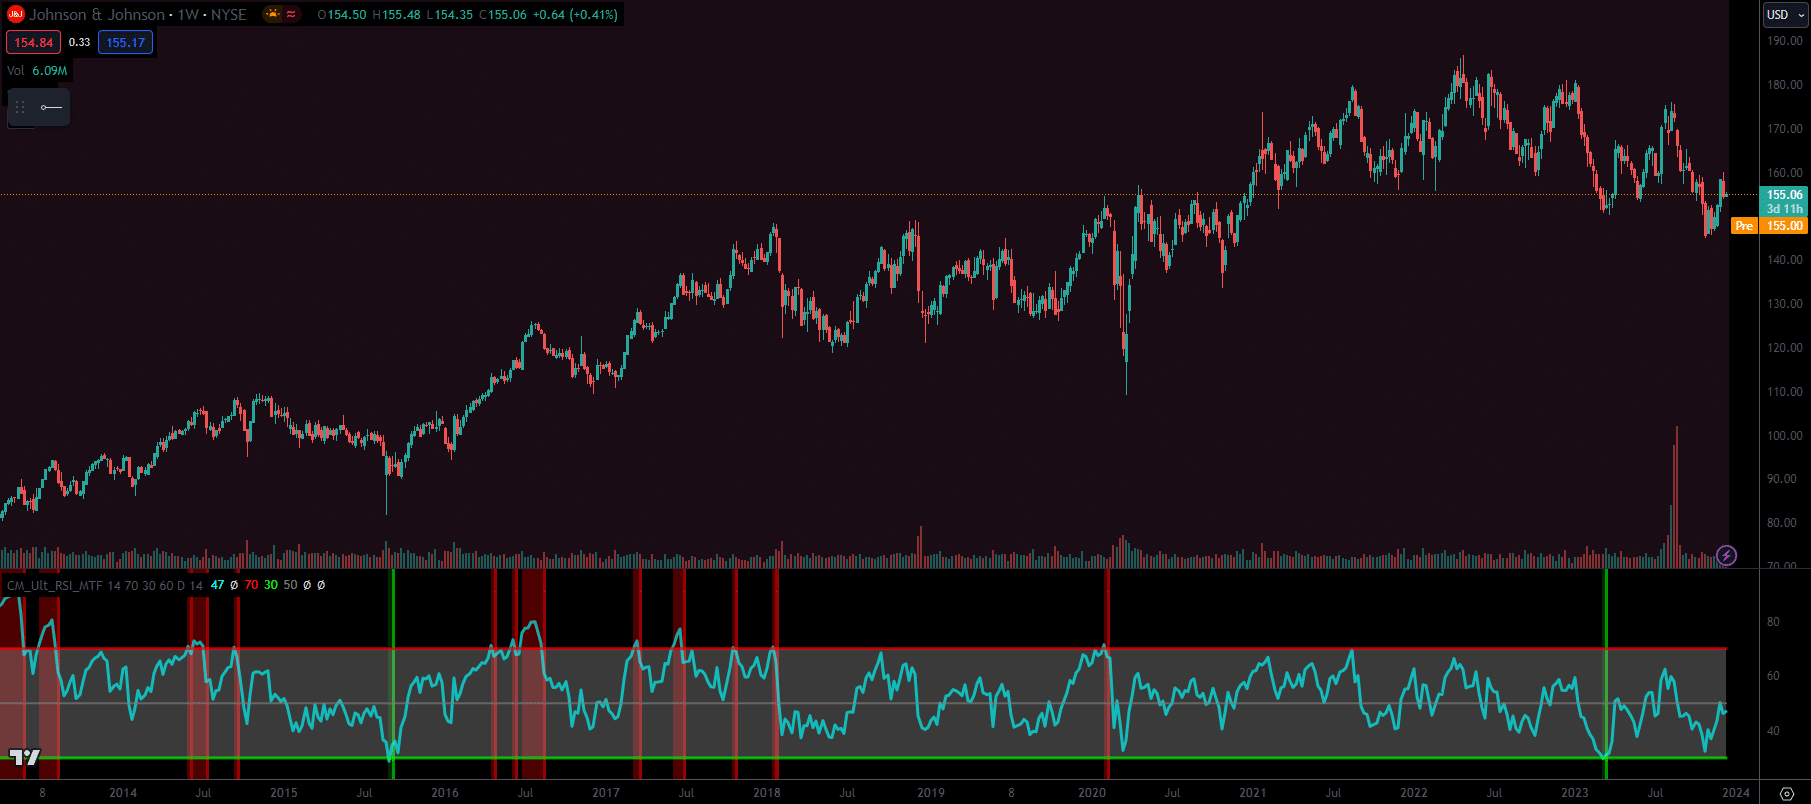The image size is (1811, 804).
Task: Click the 2023 label on the time axis
Action: point(1574,793)
